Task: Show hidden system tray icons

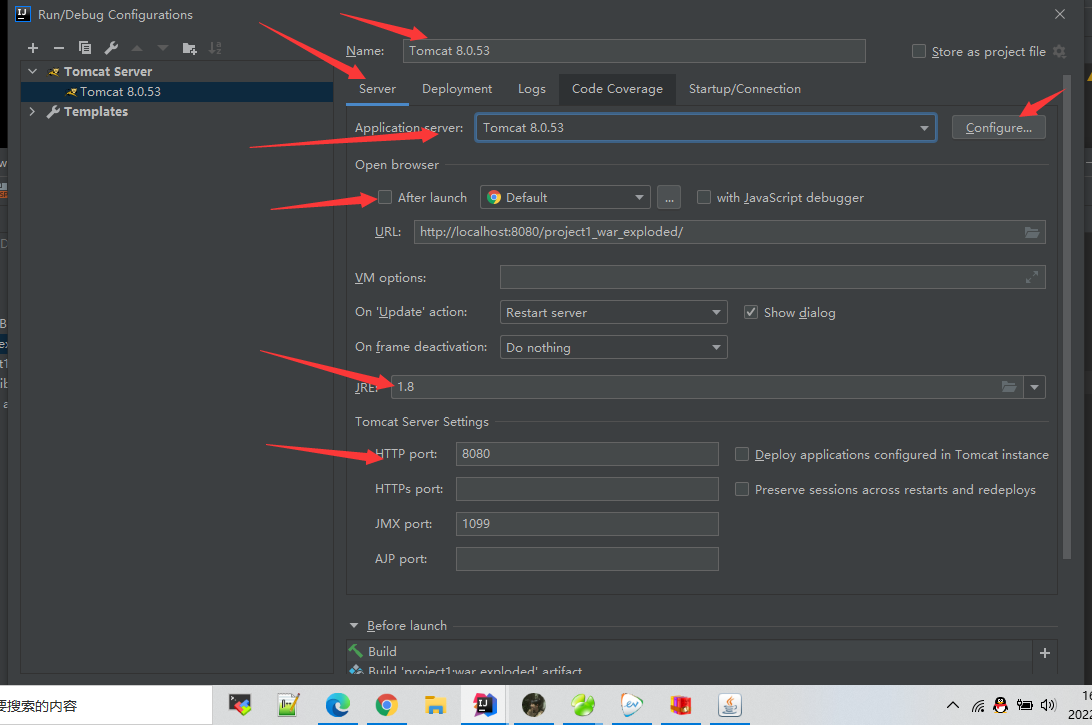Action: 953,705
